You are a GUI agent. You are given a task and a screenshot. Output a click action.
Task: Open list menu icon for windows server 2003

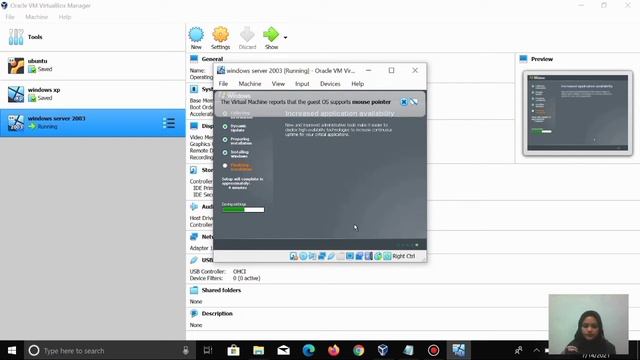click(169, 123)
